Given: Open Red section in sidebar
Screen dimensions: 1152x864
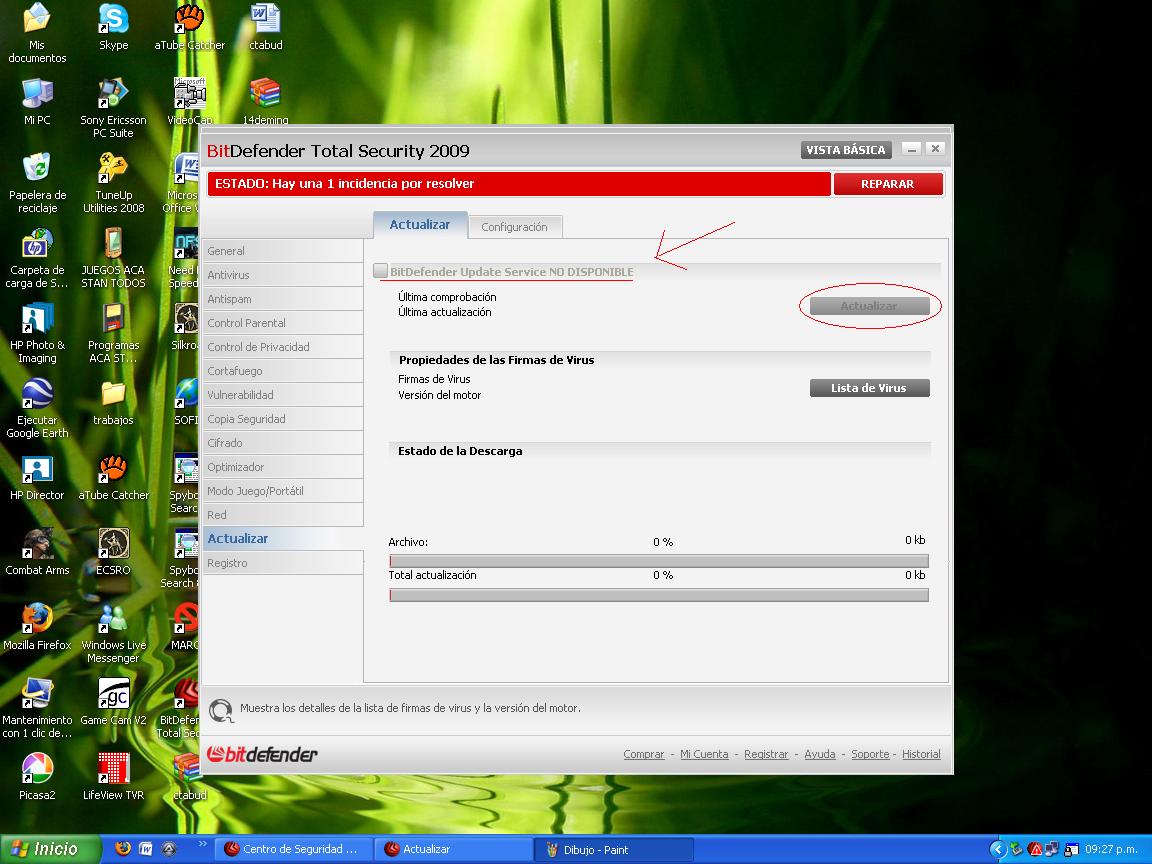Looking at the screenshot, I should tap(282, 515).
